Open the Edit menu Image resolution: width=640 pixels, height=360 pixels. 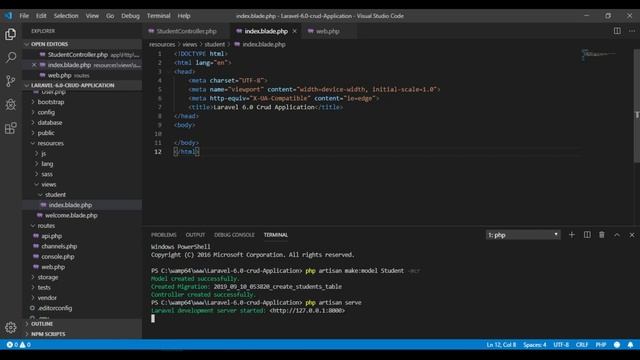coord(41,16)
